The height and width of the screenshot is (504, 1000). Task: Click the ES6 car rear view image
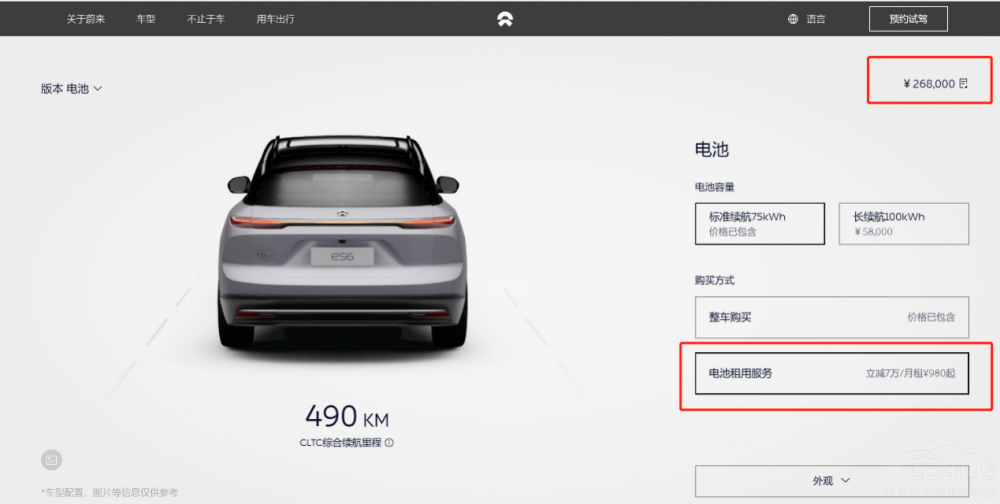click(x=343, y=241)
